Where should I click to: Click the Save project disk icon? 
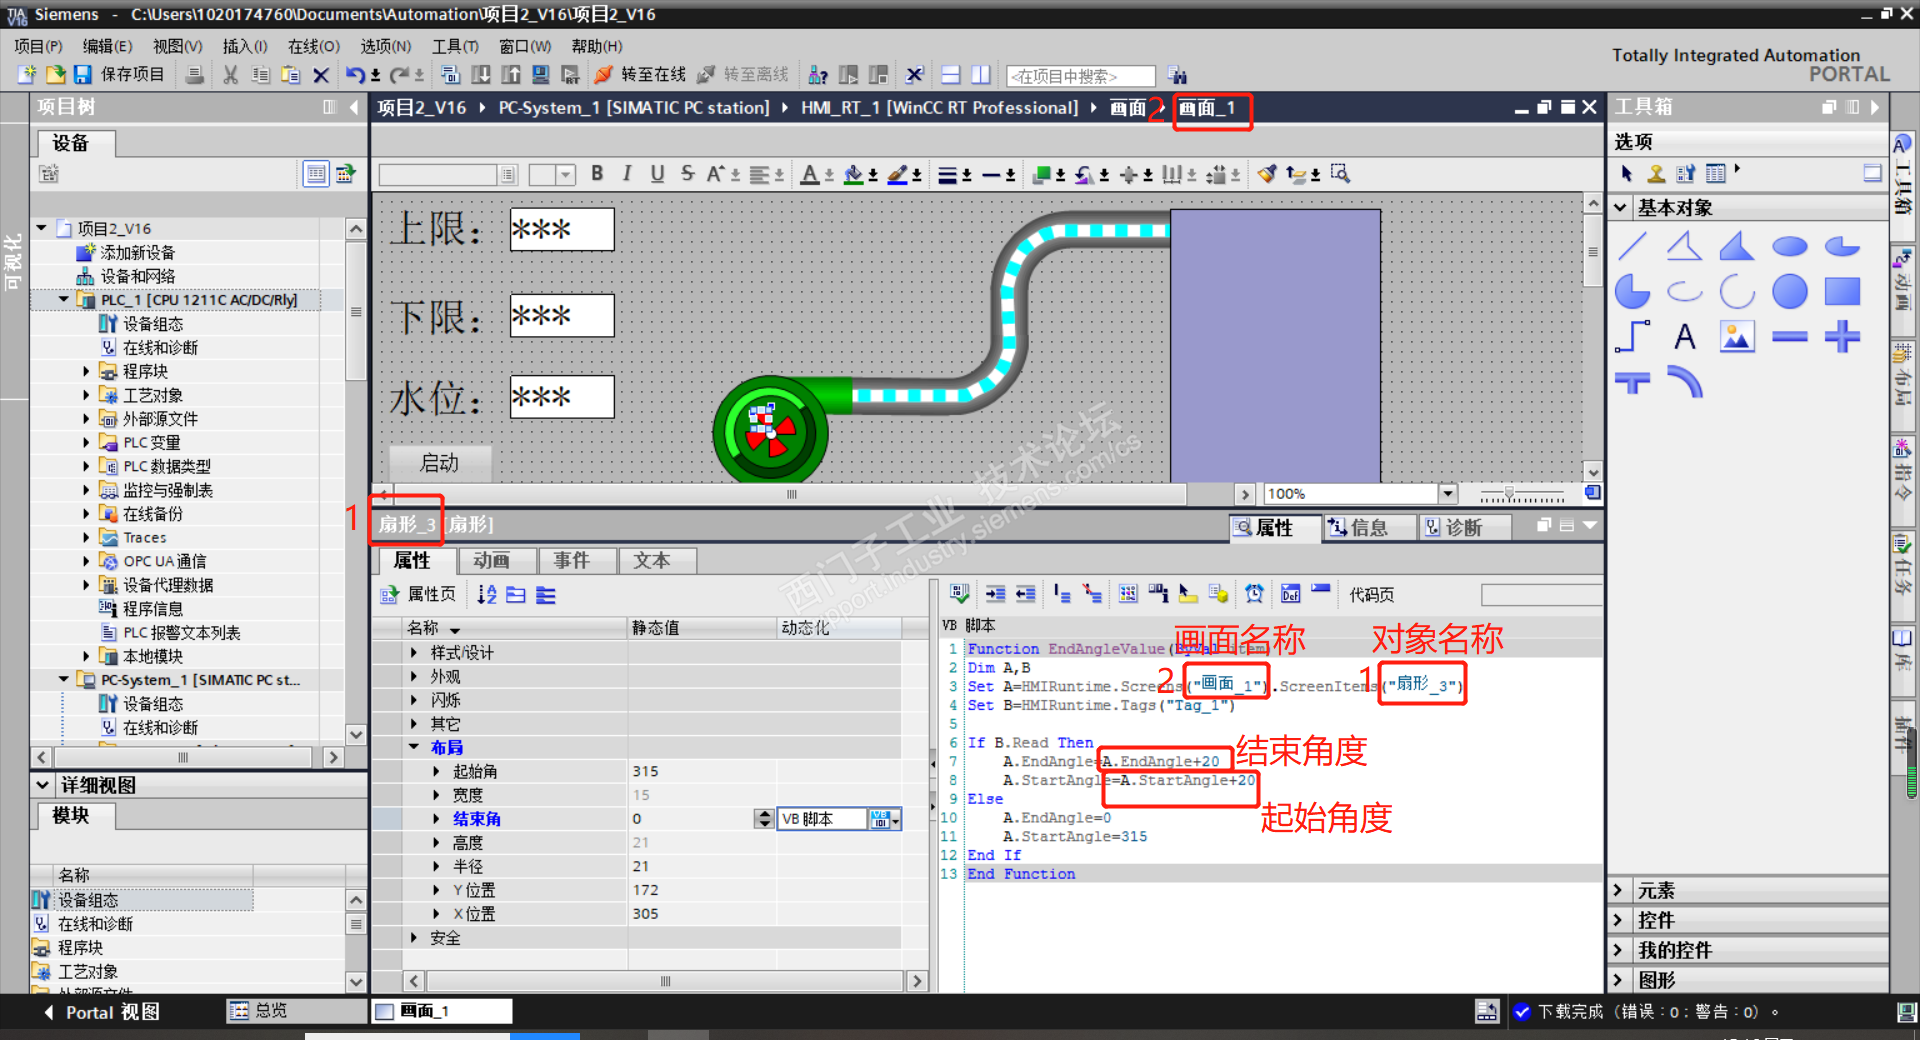coord(83,75)
